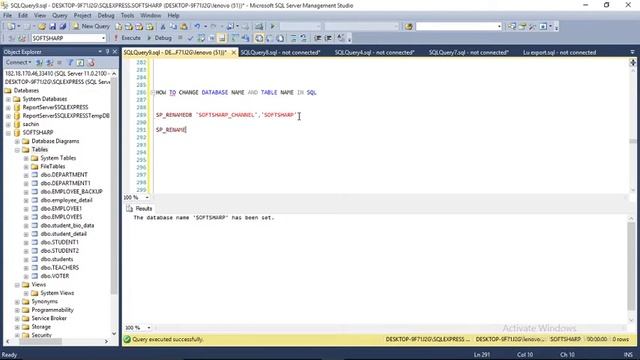Click Object Explorer Filter icon
The width and height of the screenshot is (640, 360).
[70, 62]
